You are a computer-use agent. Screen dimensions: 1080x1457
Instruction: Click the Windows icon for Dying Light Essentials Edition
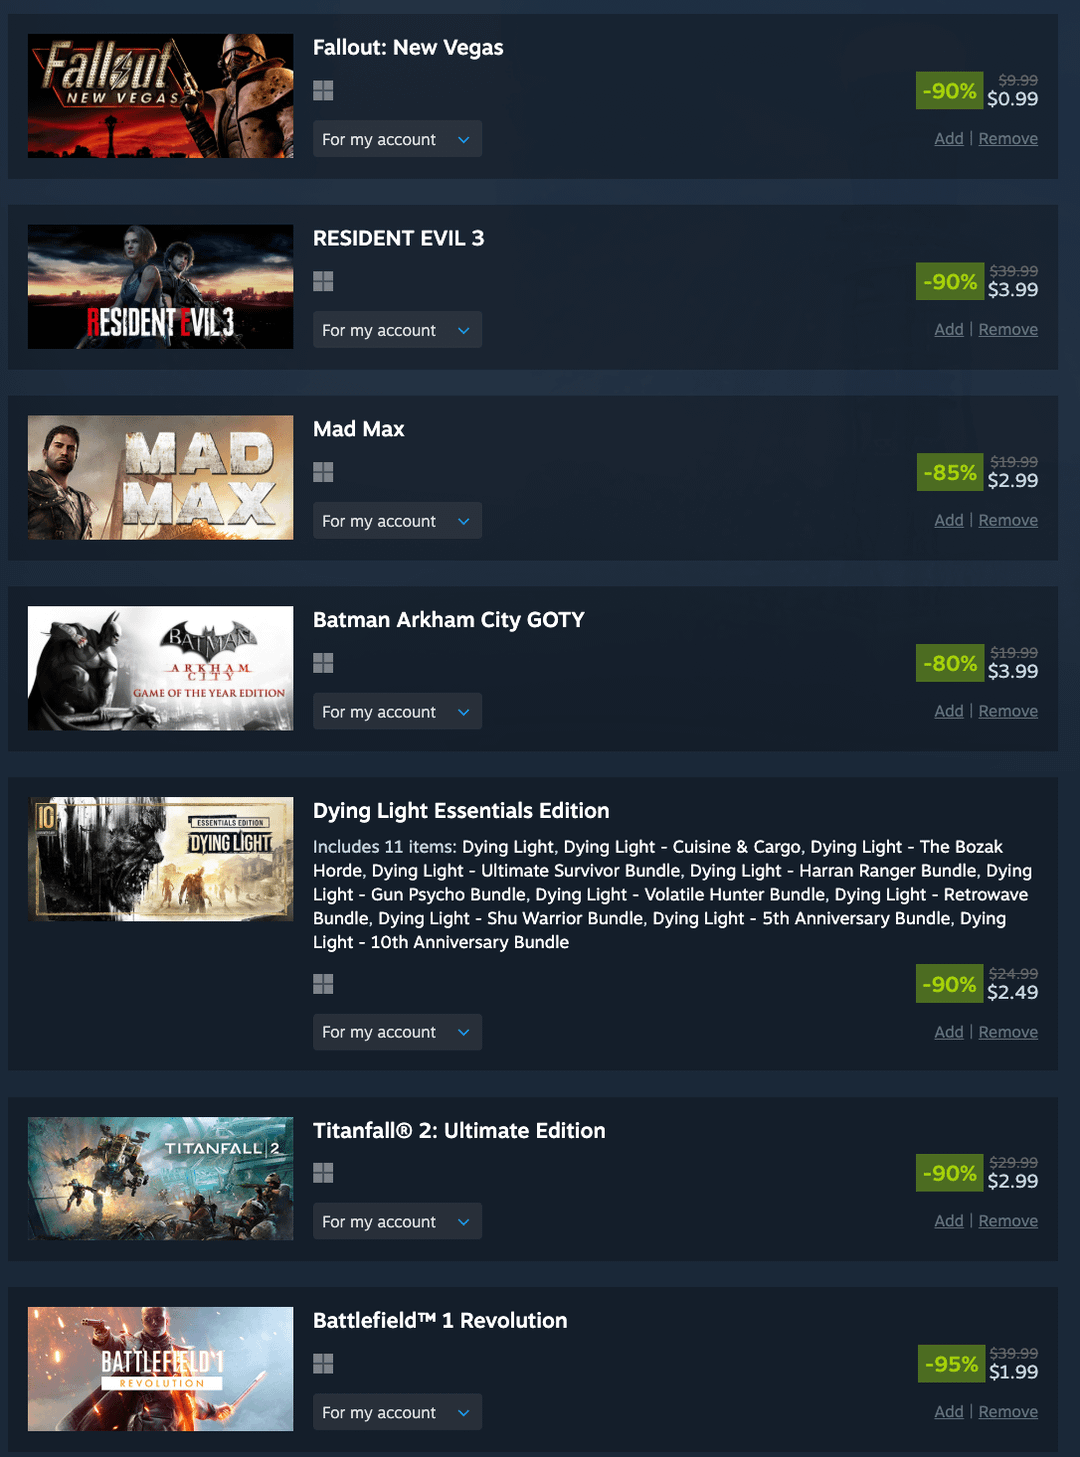click(323, 984)
